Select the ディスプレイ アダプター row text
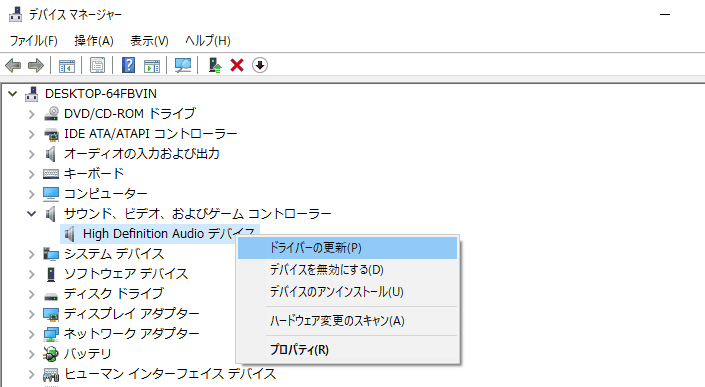The image size is (705, 387). (131, 314)
